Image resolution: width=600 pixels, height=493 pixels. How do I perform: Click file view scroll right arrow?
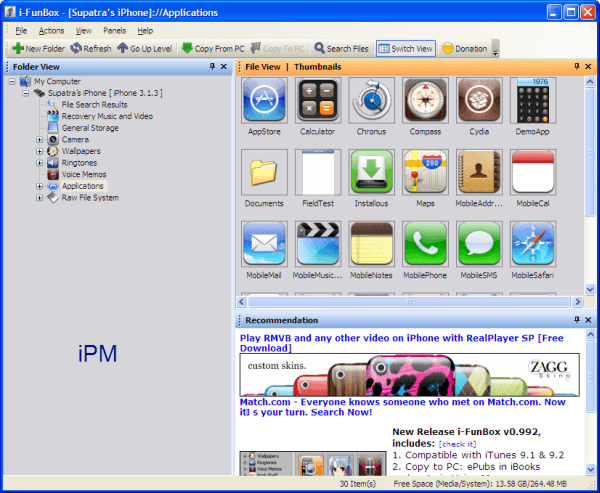point(577,302)
